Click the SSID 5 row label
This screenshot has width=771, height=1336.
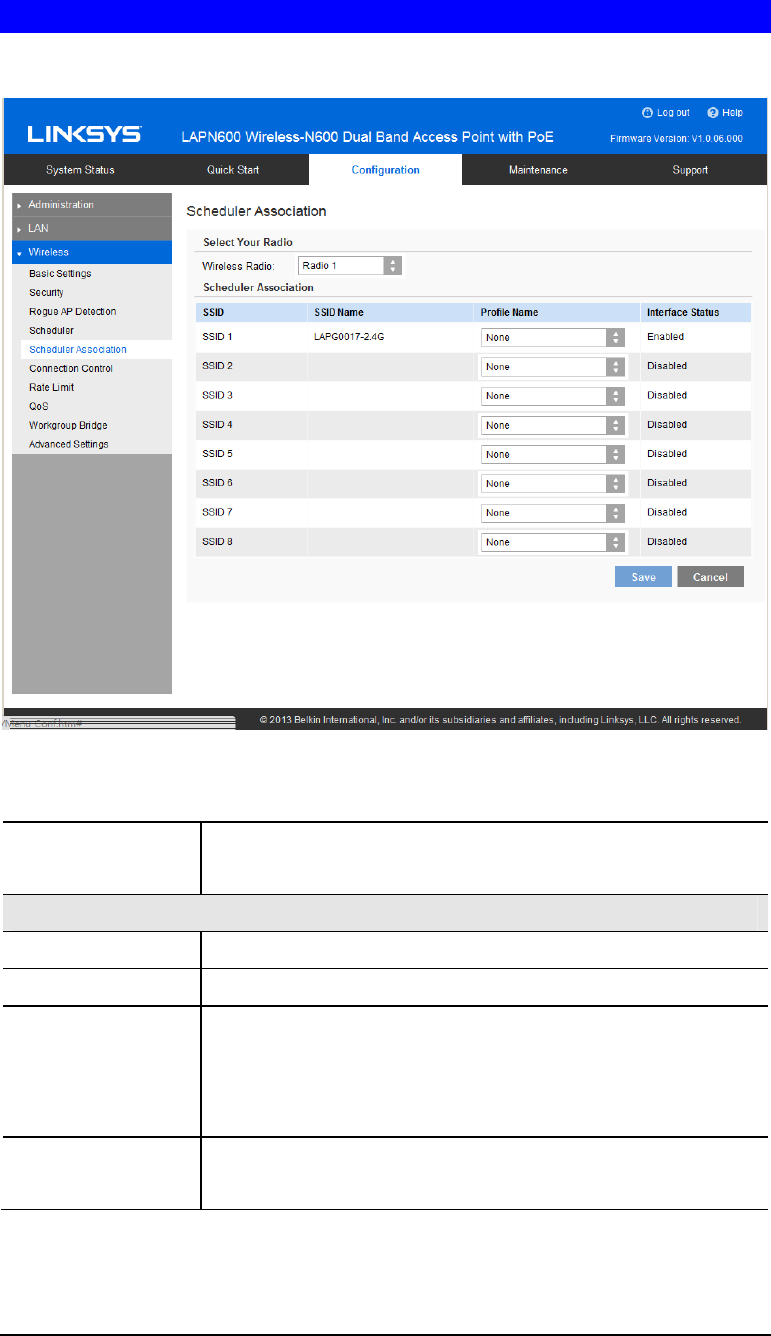click(217, 454)
